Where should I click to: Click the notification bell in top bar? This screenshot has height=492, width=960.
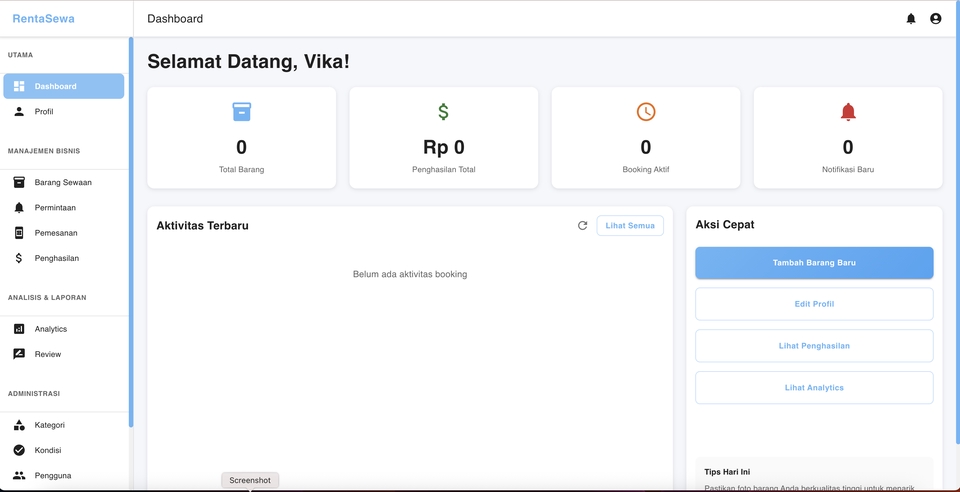click(x=911, y=19)
